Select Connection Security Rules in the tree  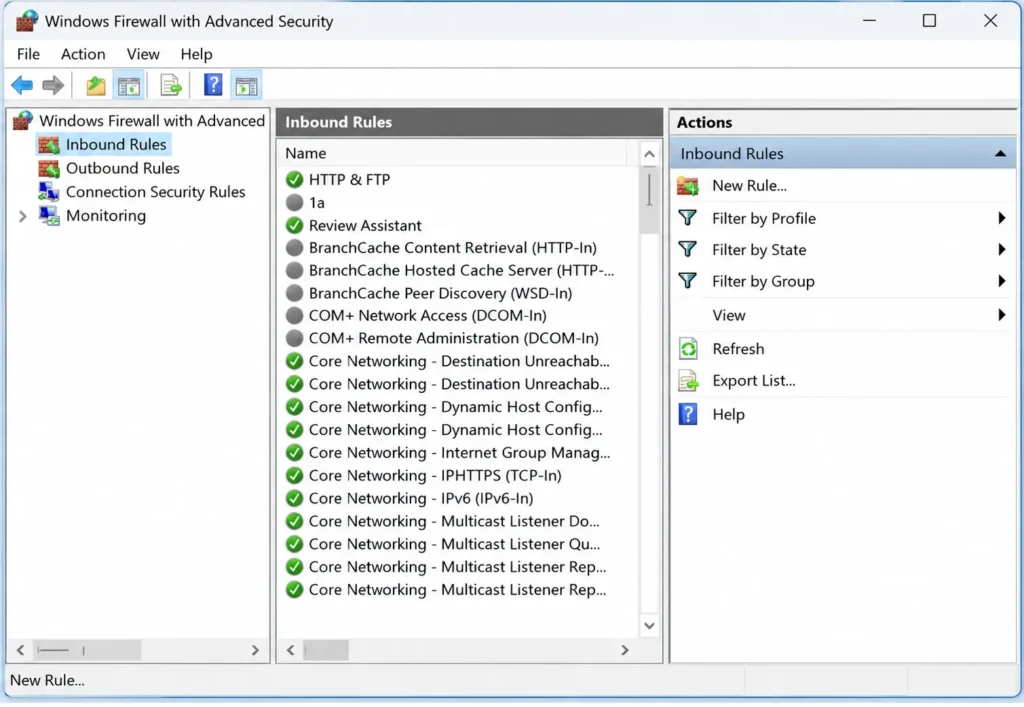(155, 192)
